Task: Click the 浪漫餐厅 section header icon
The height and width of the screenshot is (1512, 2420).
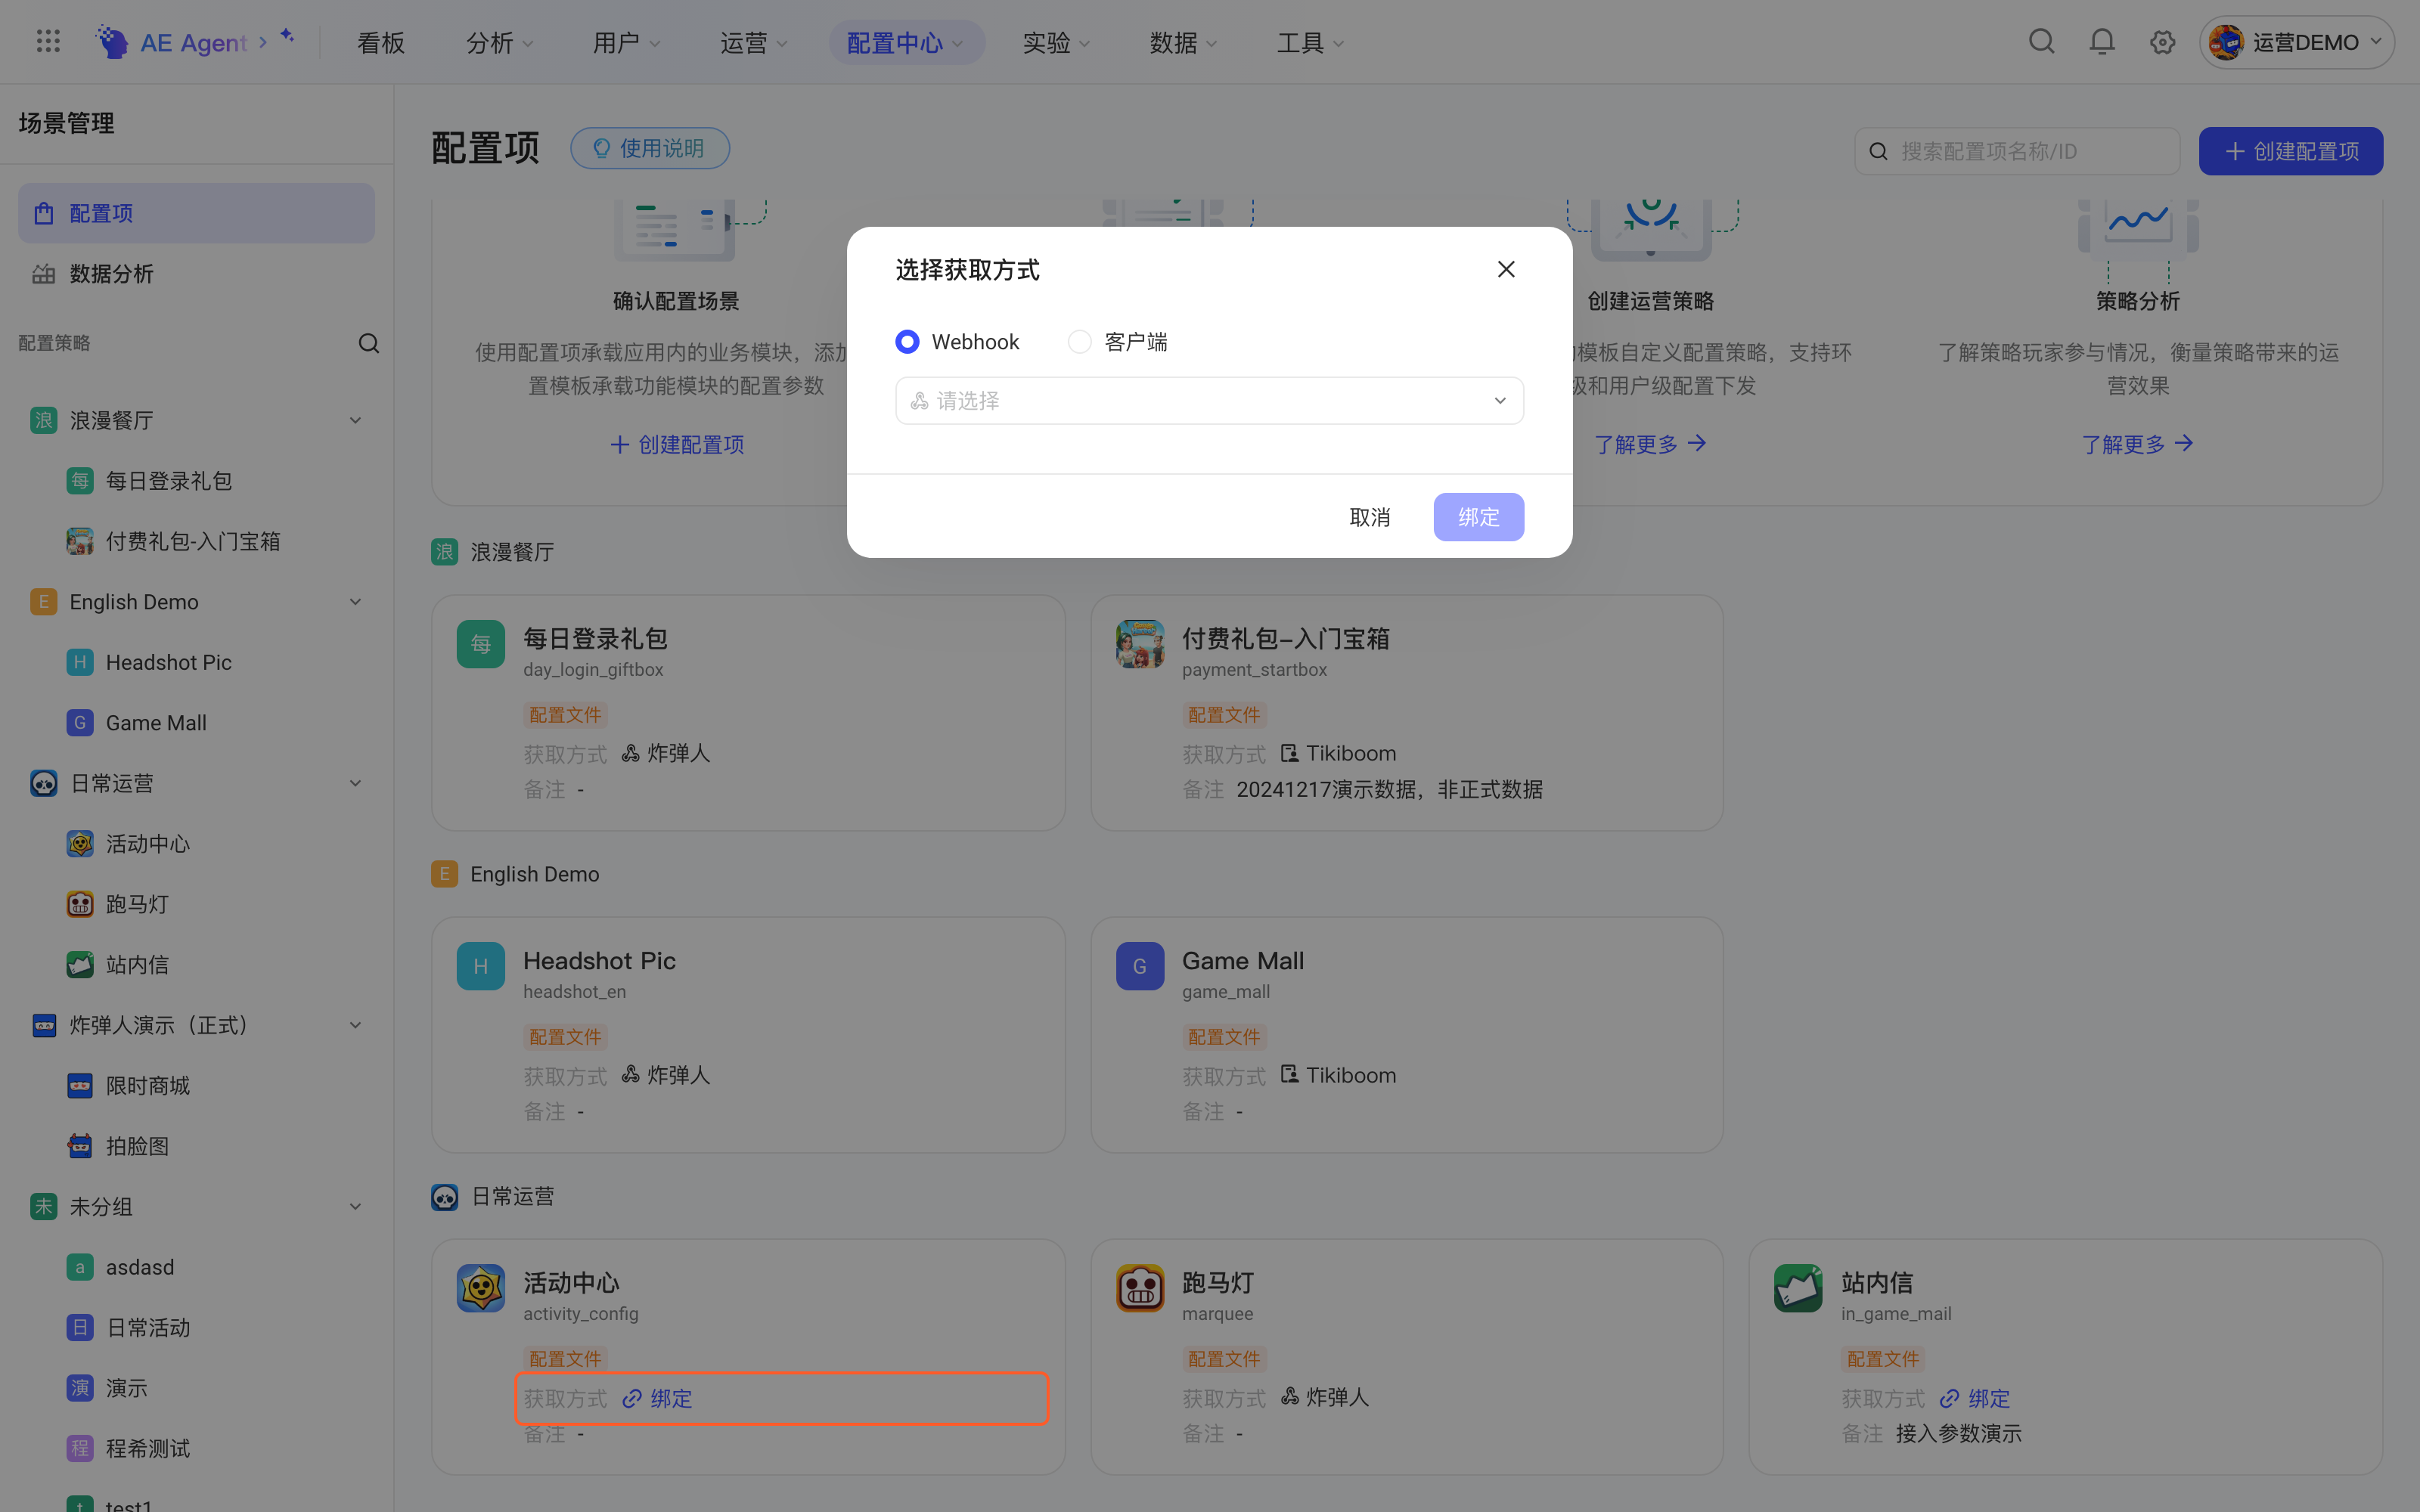Action: [x=444, y=551]
